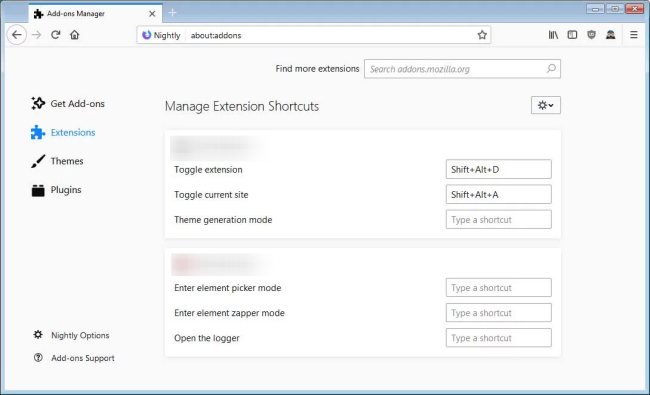Edit Toggle extension shortcut Shift+Alt+D

coord(499,169)
